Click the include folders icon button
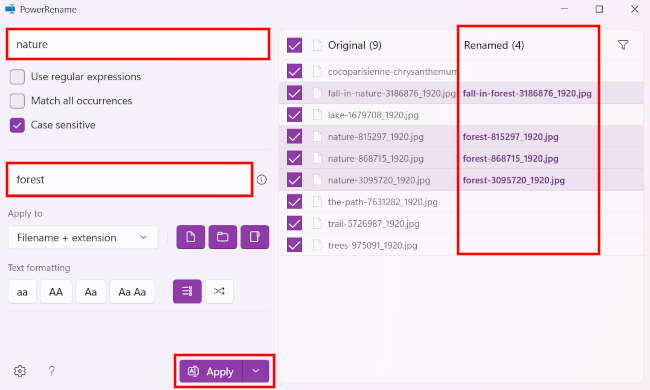650x390 pixels. [223, 237]
